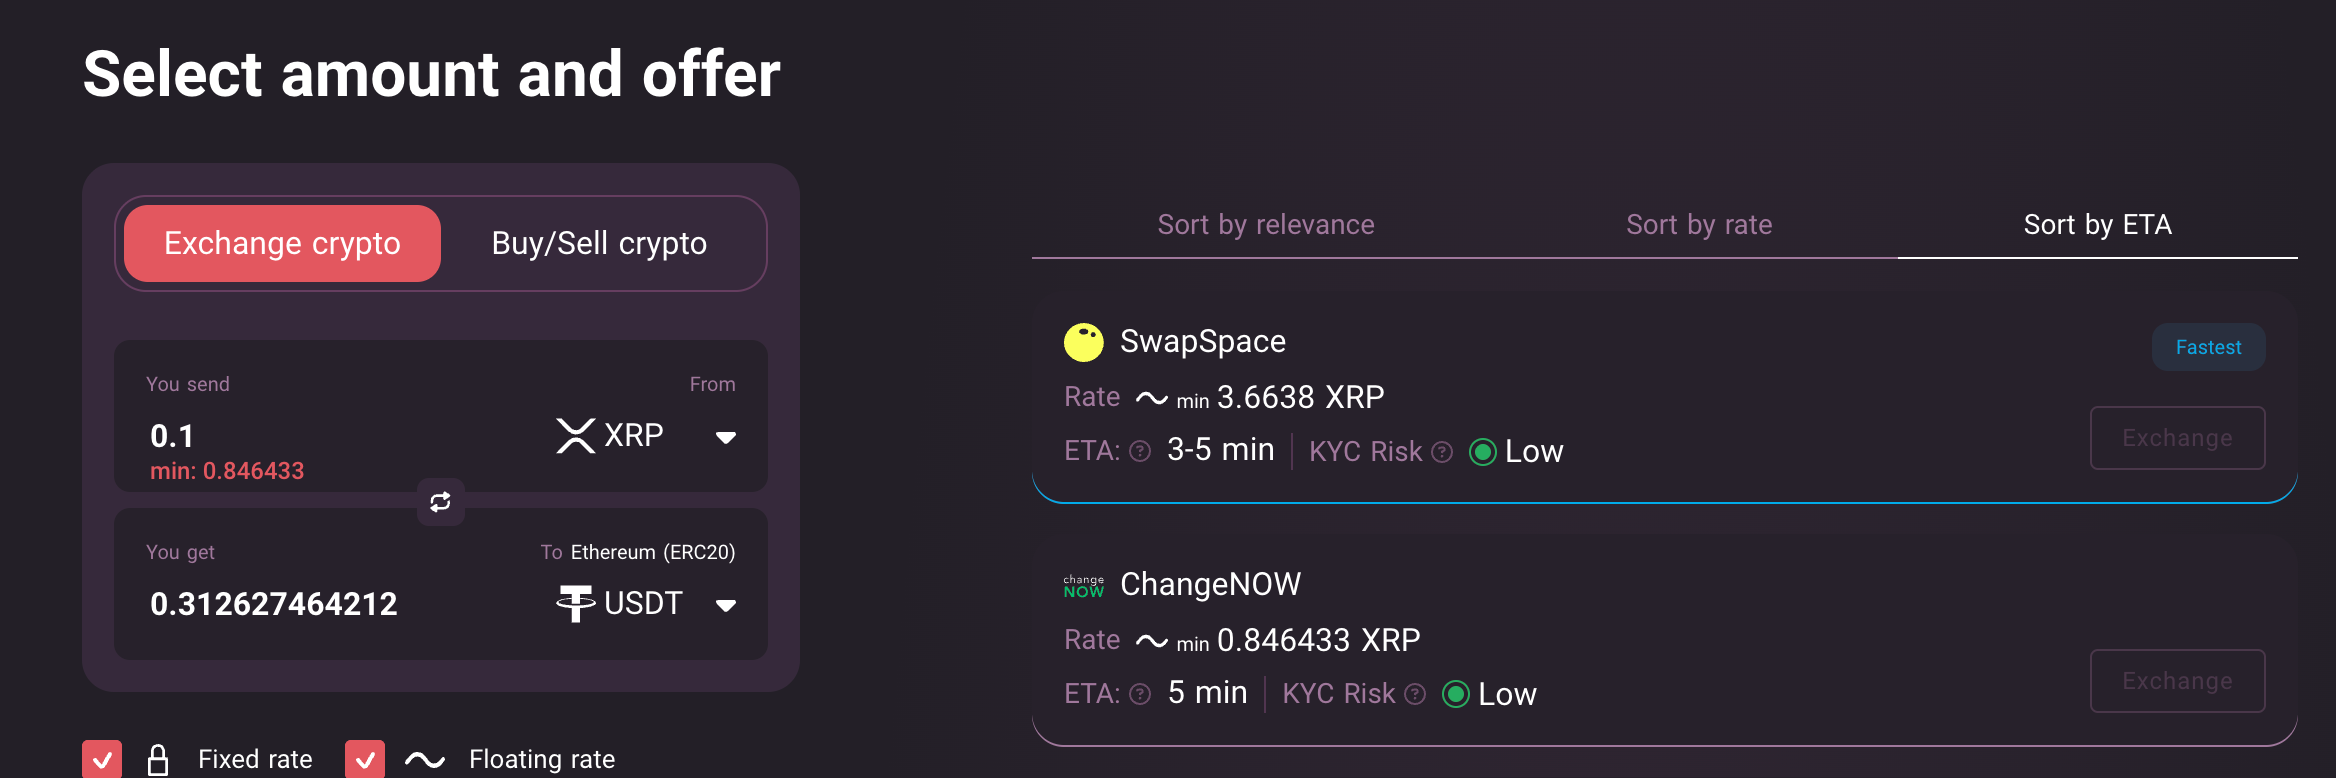
Task: Click the You send amount field
Action: coord(300,436)
